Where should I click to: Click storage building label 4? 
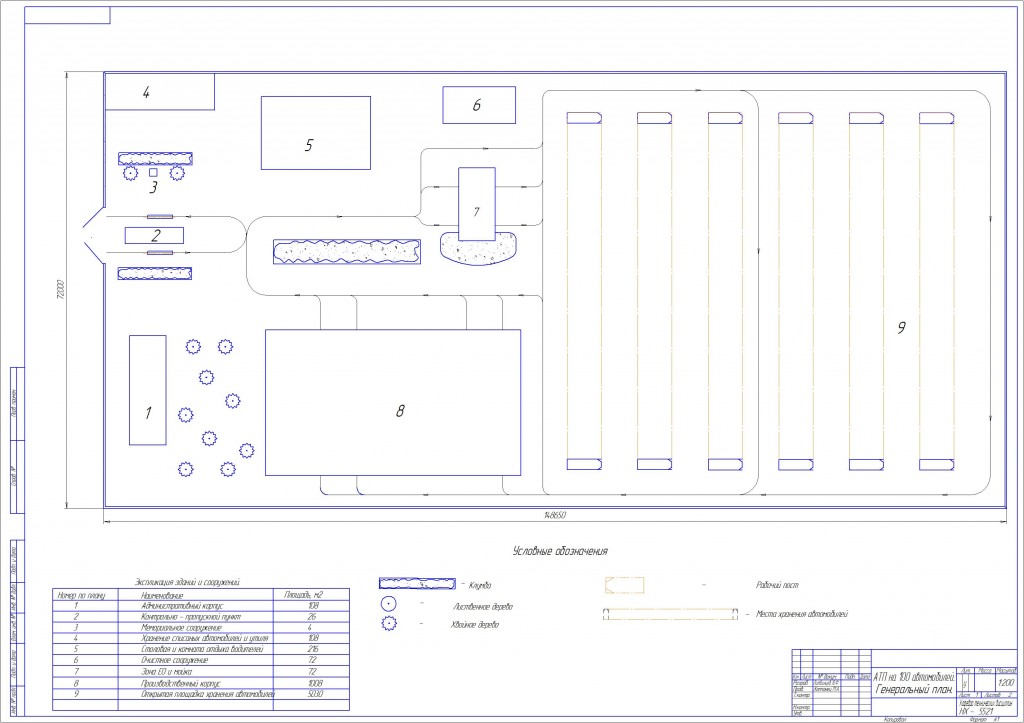pos(146,92)
